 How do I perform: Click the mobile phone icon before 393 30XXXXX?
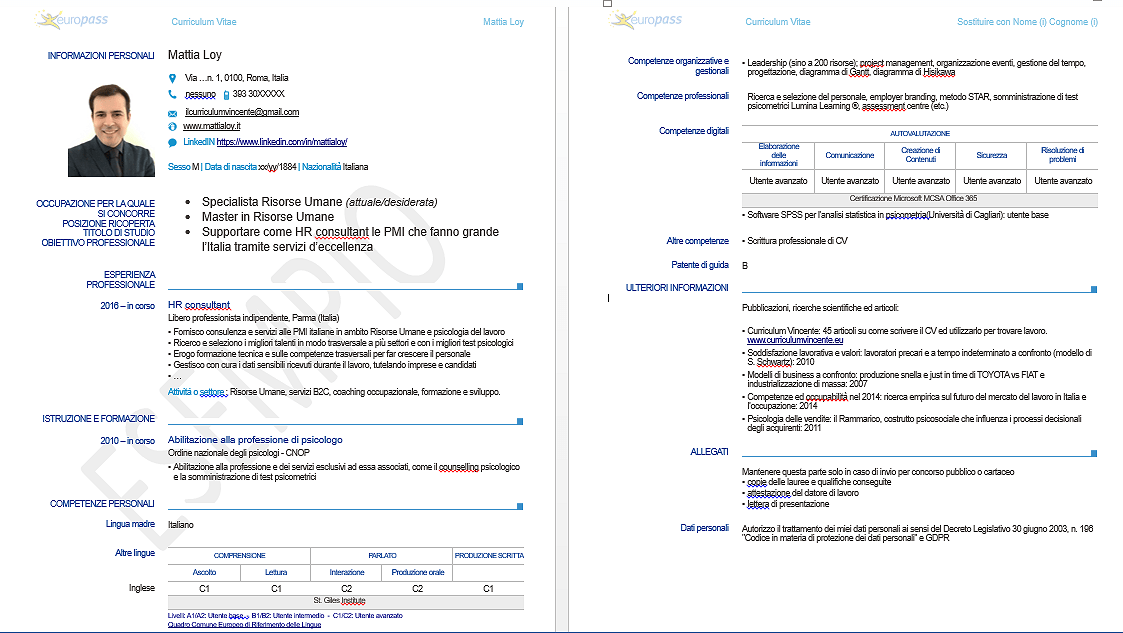point(226,95)
